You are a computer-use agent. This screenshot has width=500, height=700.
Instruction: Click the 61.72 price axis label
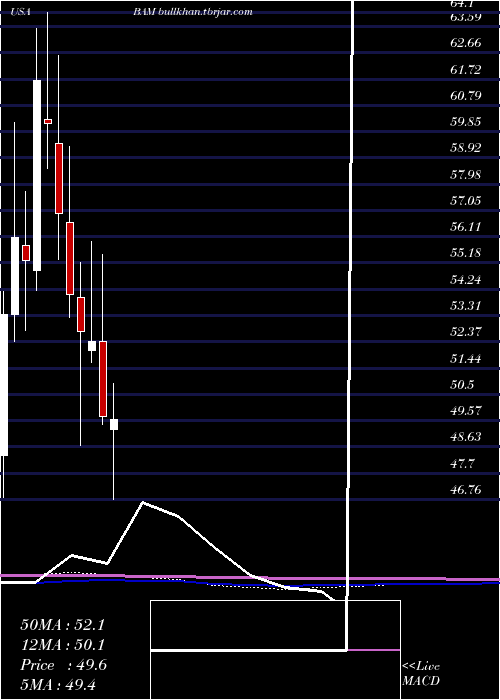(466, 70)
